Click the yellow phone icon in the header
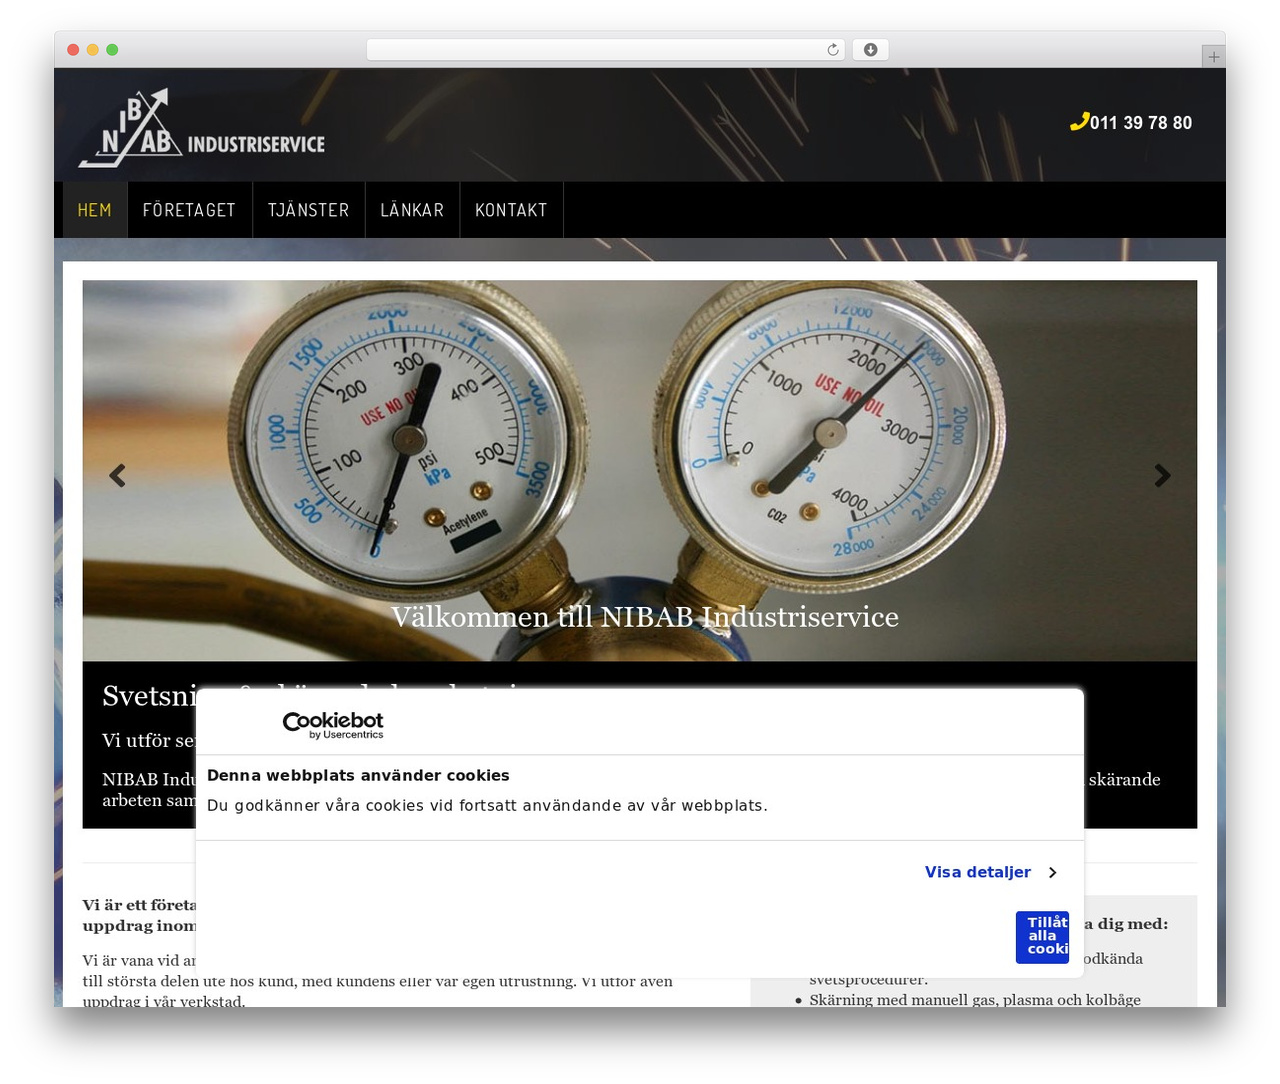 tap(1079, 122)
